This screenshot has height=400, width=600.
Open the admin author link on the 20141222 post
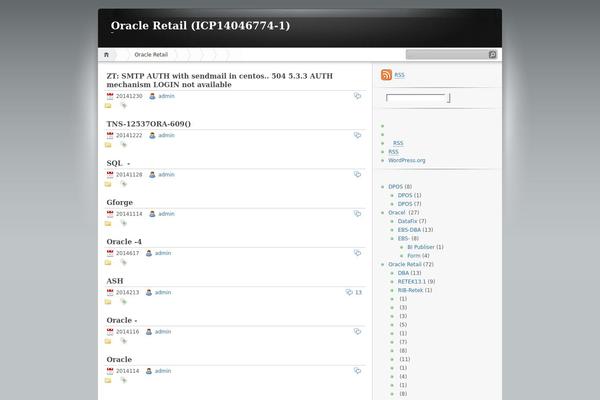point(166,136)
